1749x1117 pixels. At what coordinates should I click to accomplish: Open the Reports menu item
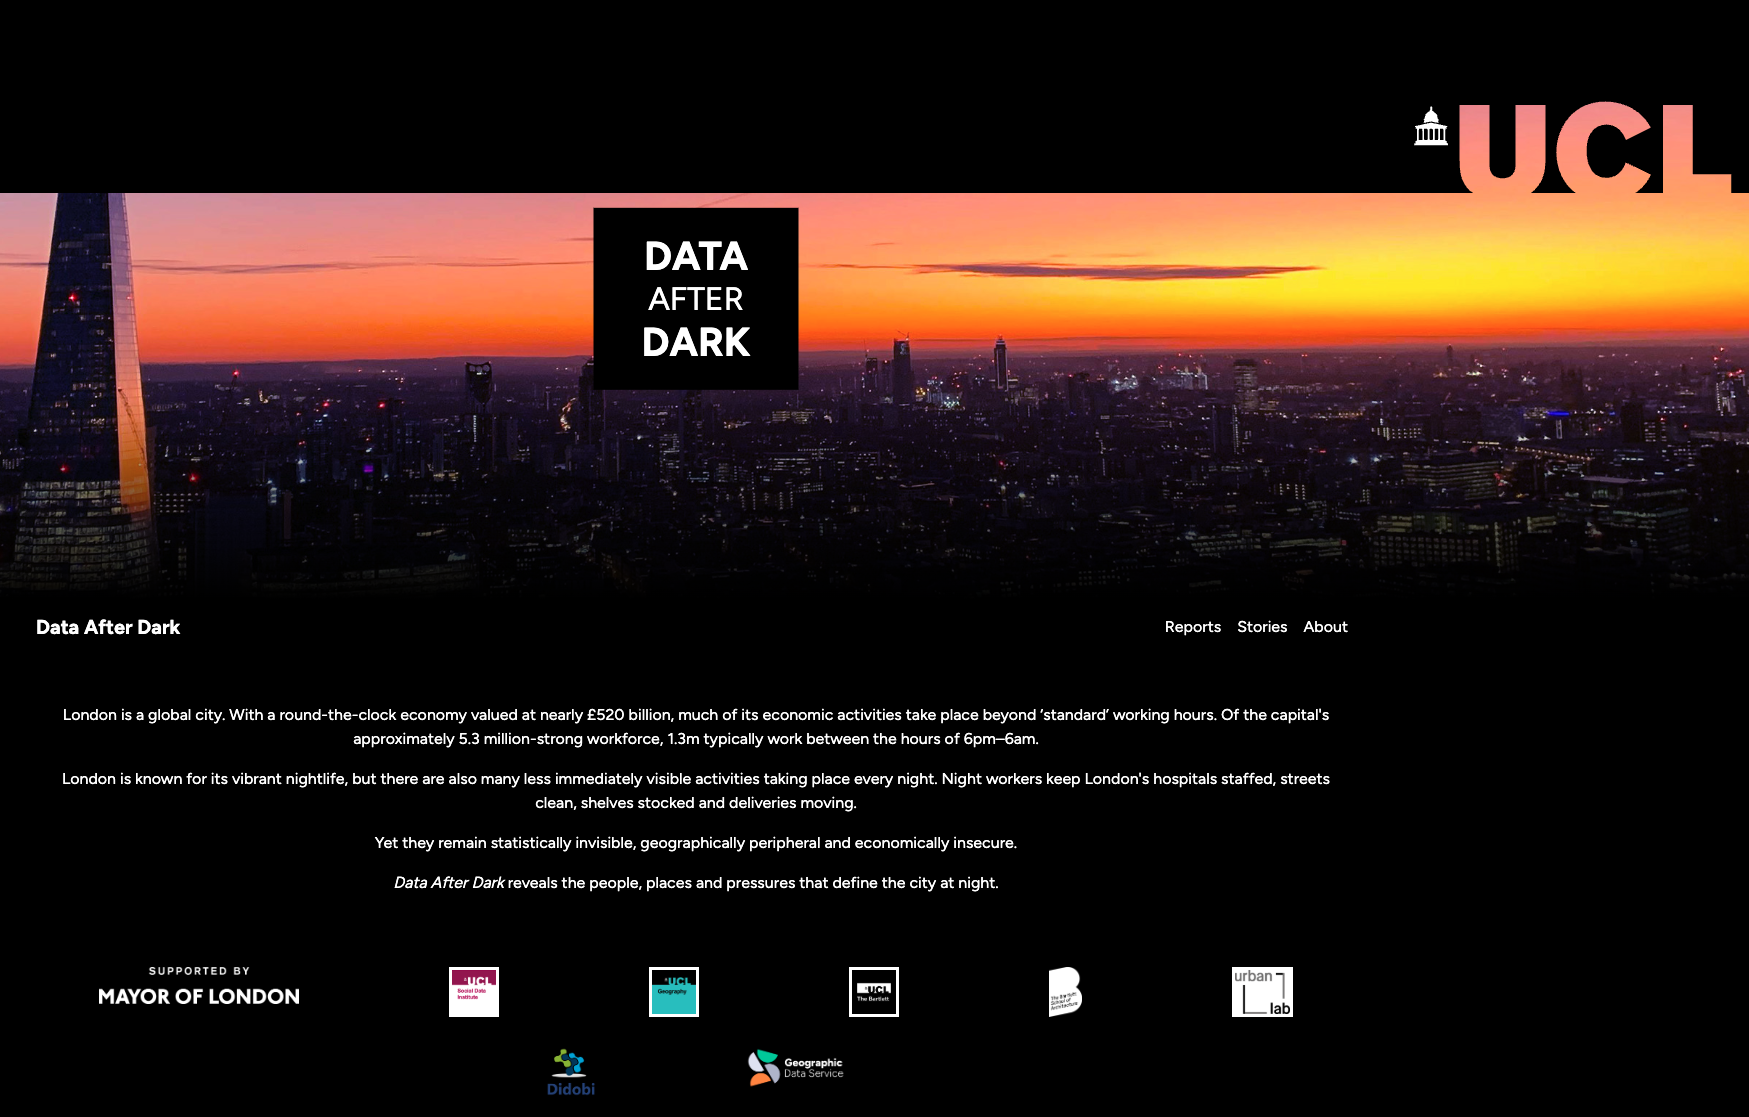[1192, 627]
